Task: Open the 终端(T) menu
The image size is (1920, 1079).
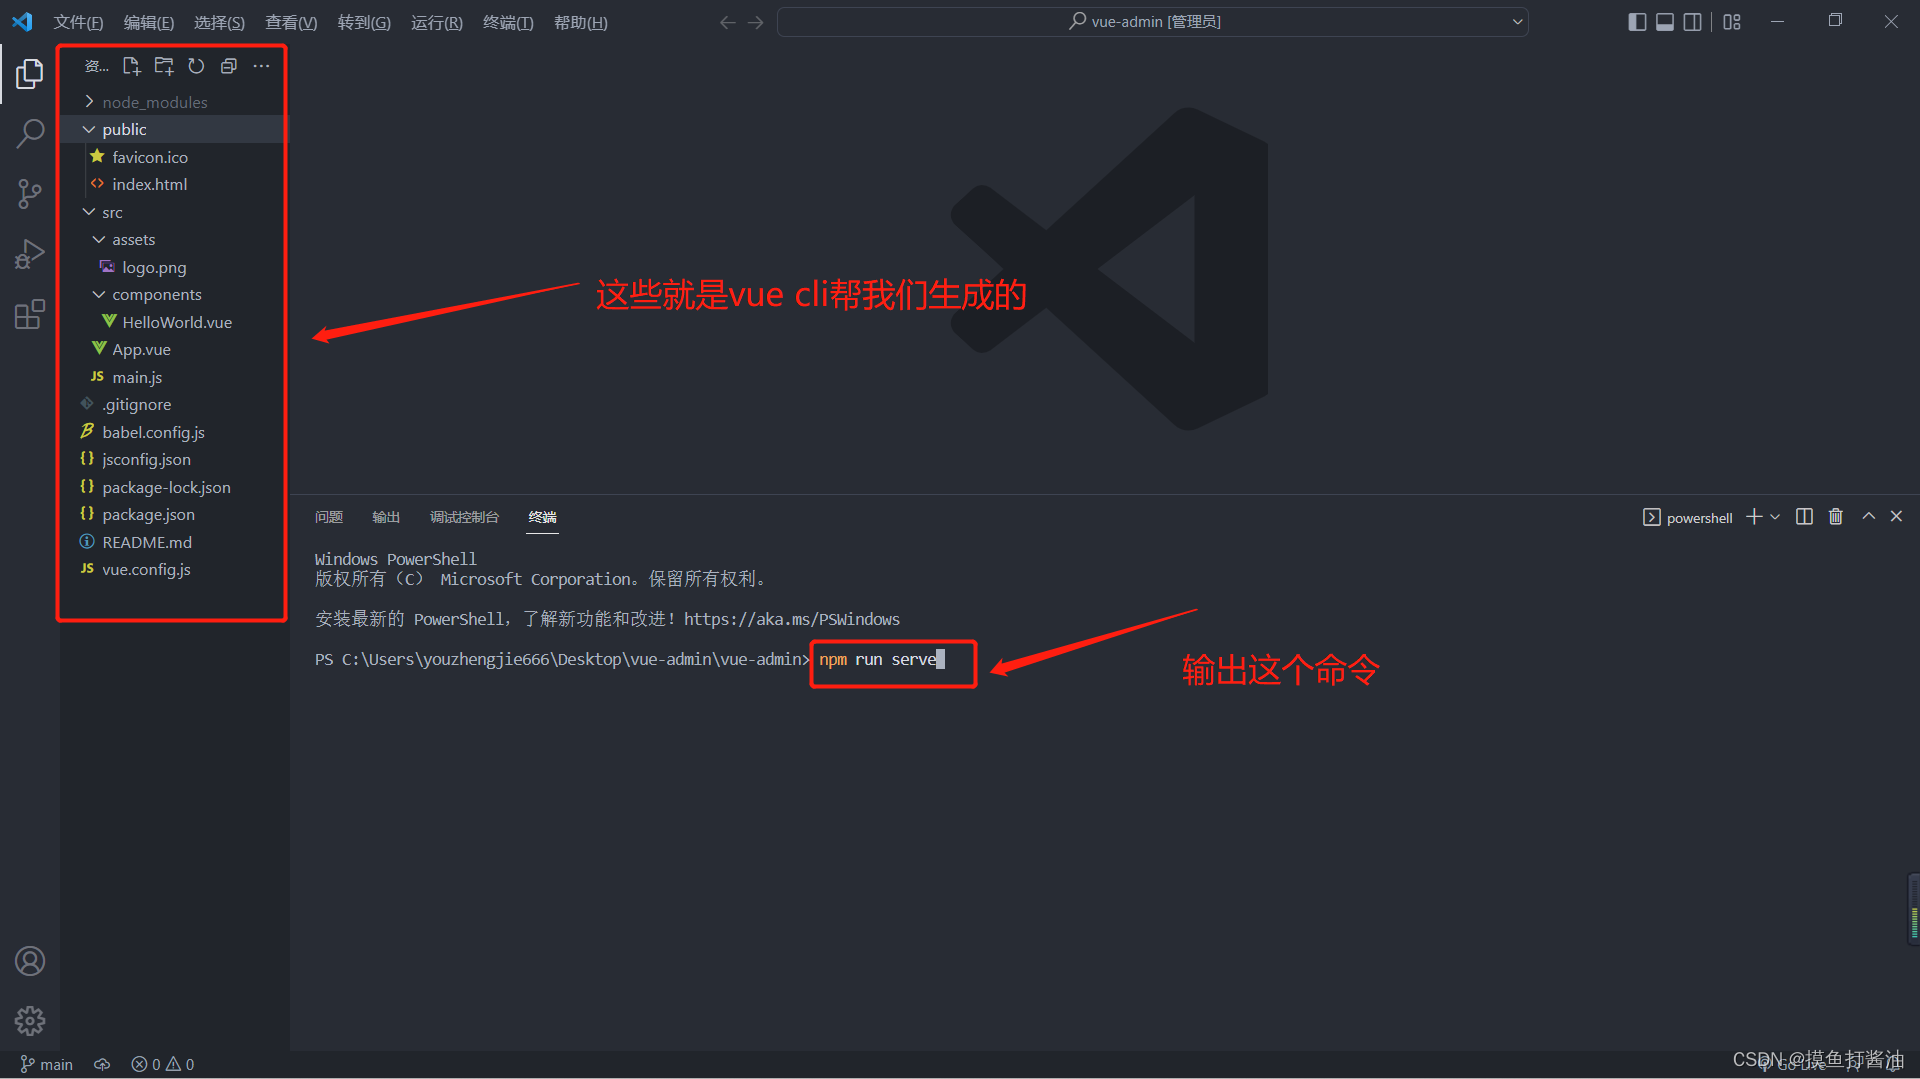Action: (508, 22)
